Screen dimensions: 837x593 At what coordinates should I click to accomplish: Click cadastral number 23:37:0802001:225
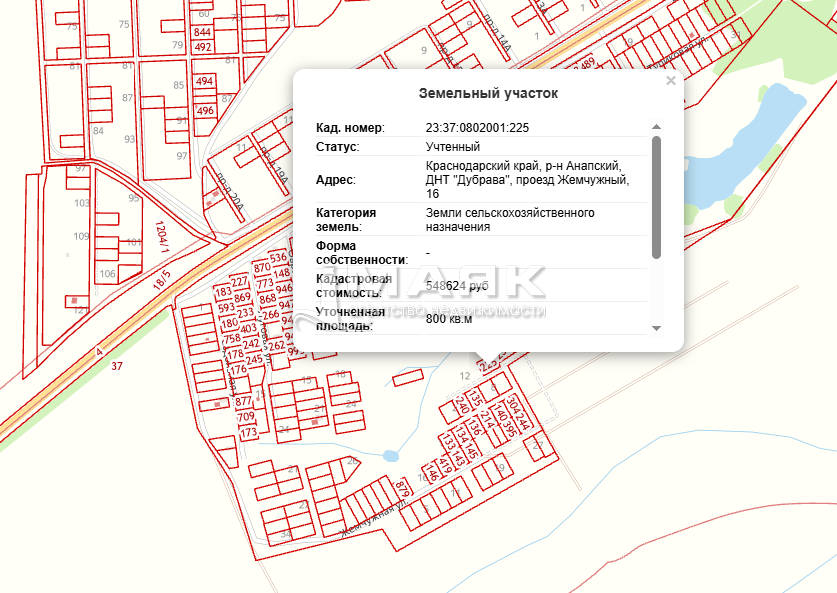pyautogui.click(x=477, y=128)
